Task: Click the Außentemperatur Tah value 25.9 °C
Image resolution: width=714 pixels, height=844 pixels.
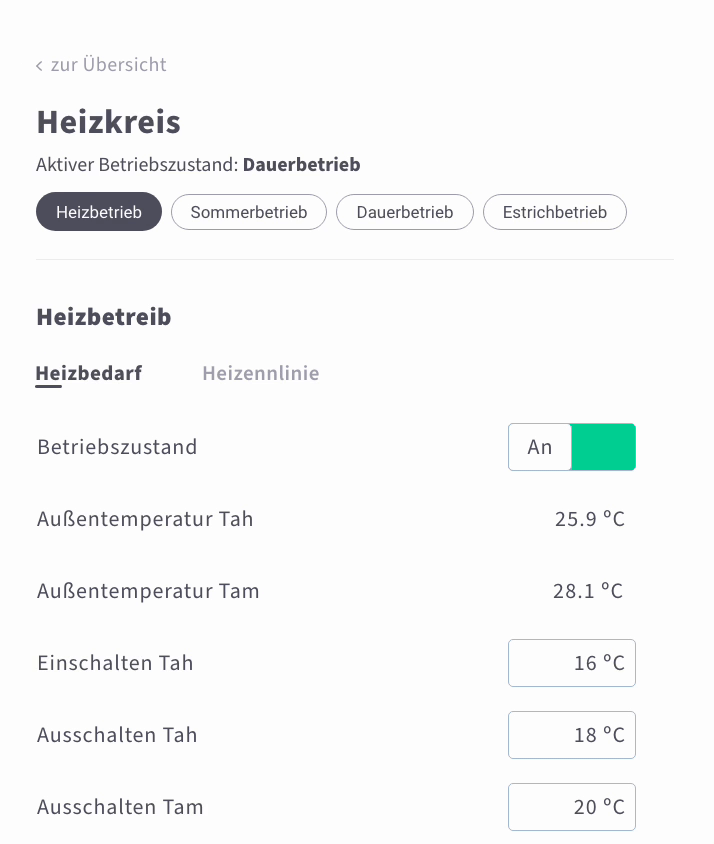Action: [x=590, y=519]
